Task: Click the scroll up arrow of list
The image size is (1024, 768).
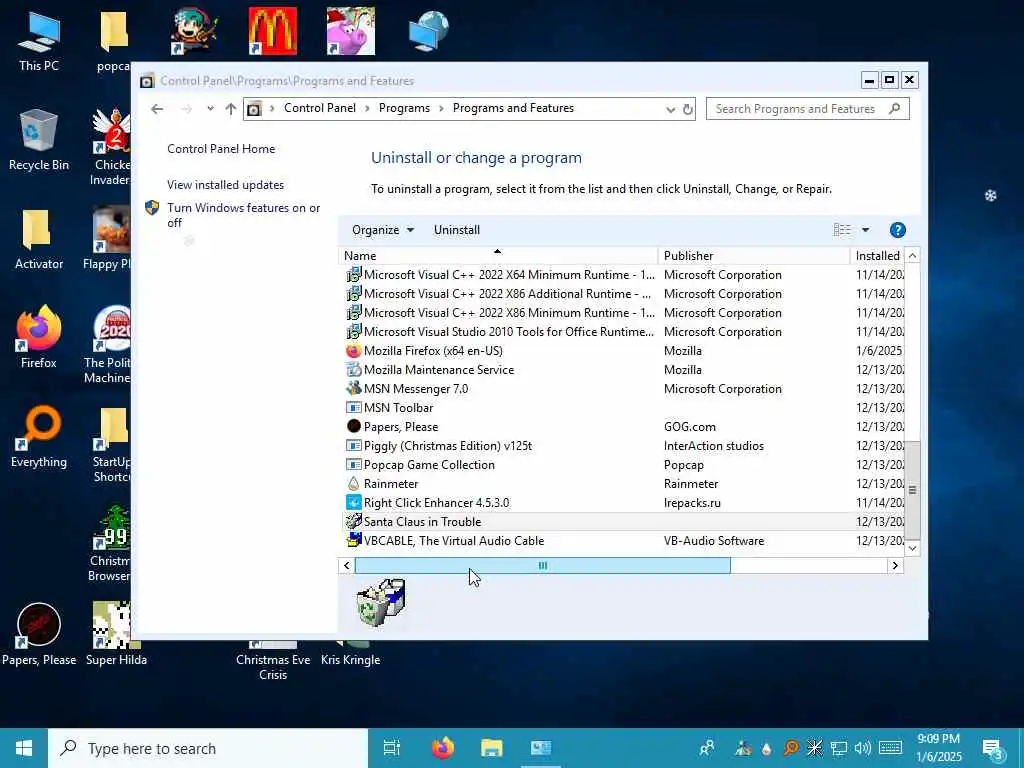Action: pos(912,255)
